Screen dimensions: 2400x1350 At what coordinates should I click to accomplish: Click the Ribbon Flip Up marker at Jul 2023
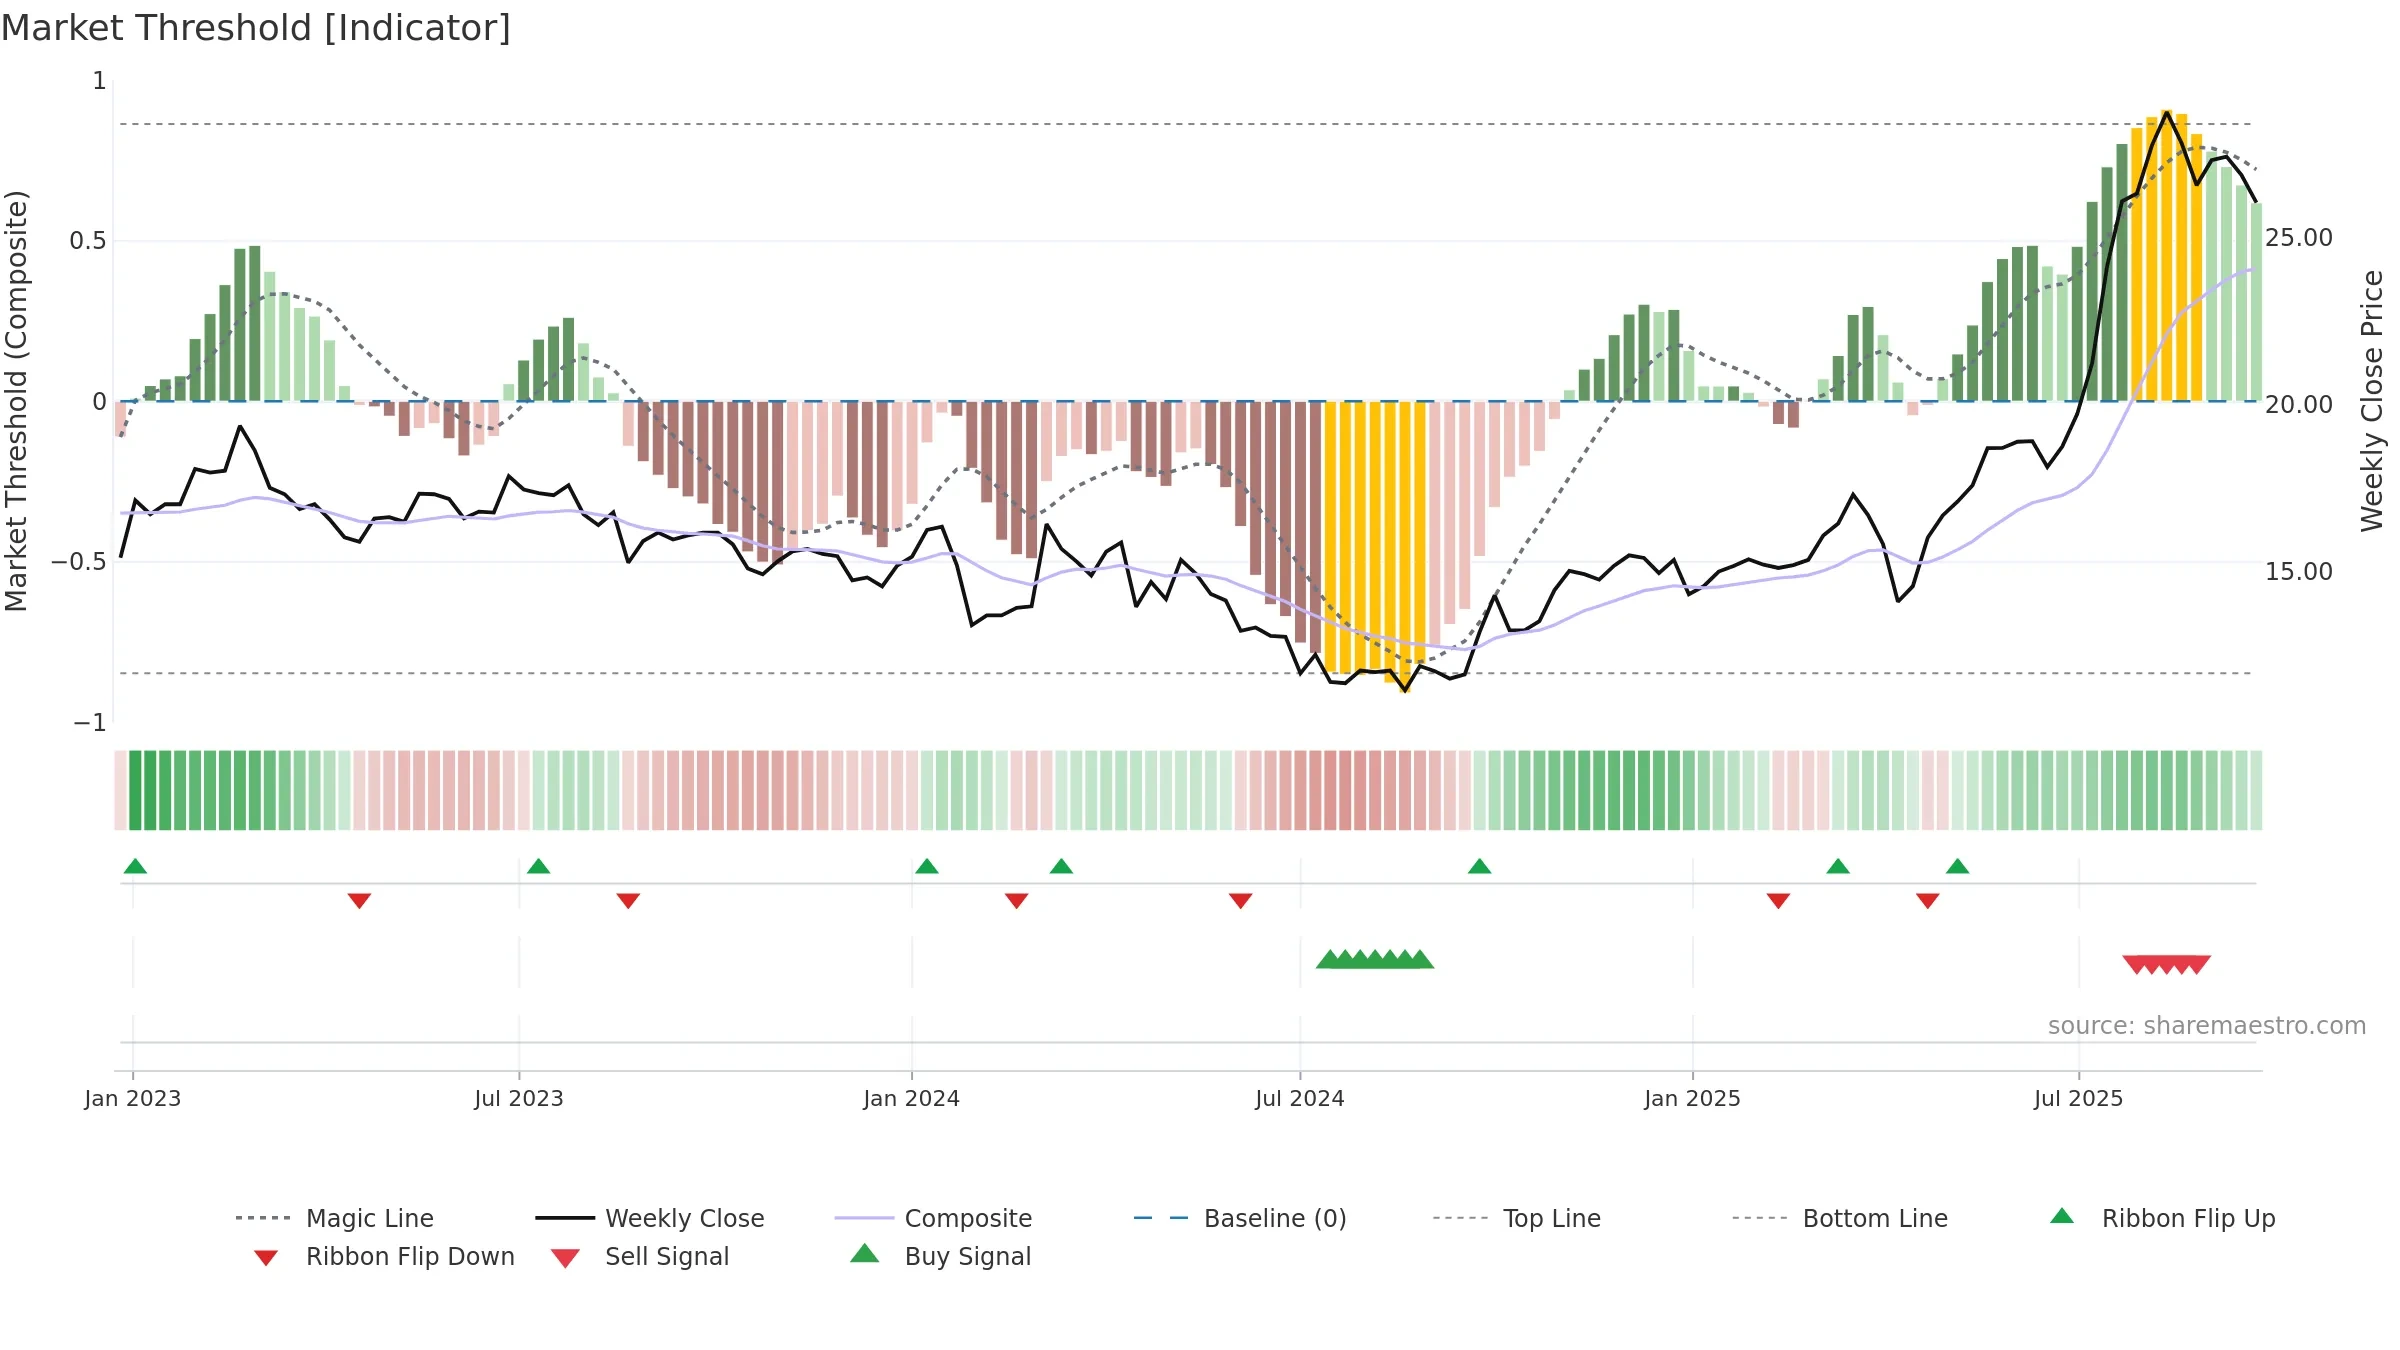point(538,866)
